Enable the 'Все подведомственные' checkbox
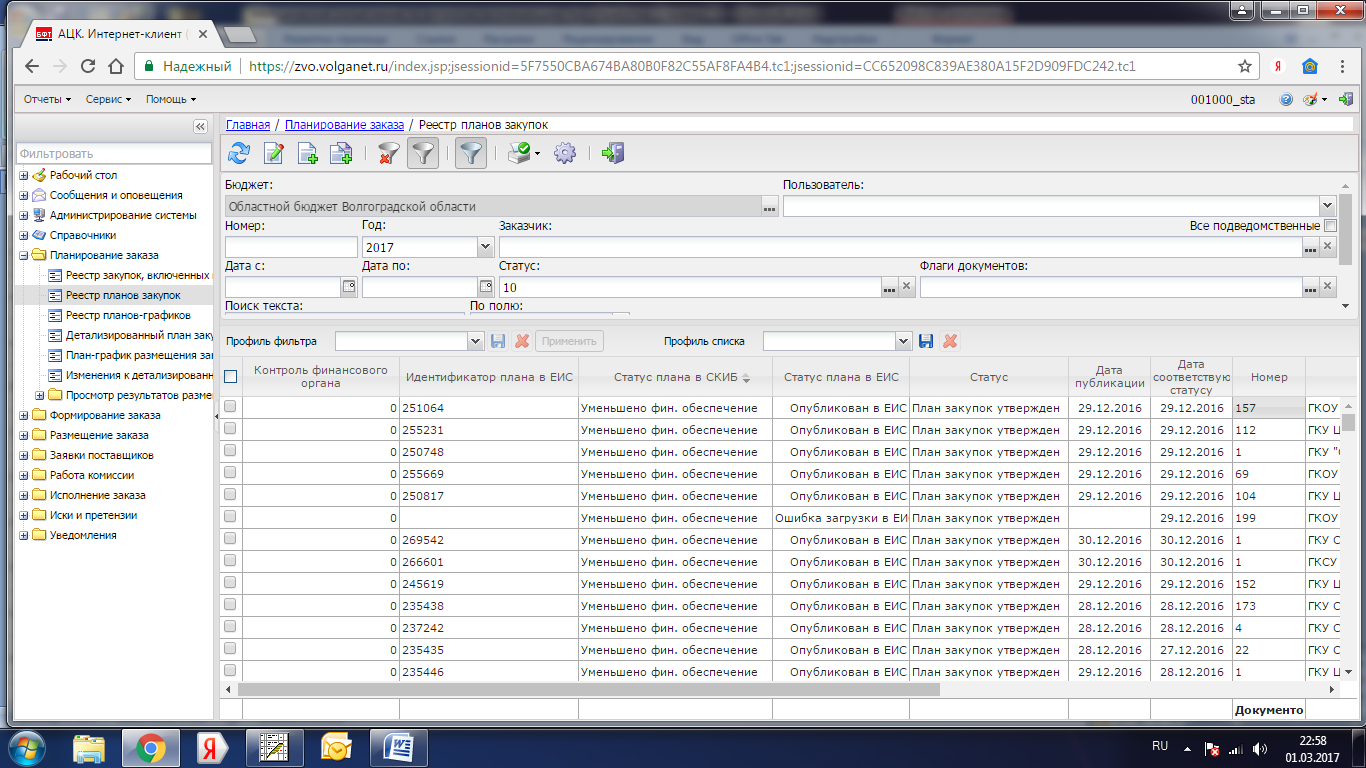 click(1330, 226)
